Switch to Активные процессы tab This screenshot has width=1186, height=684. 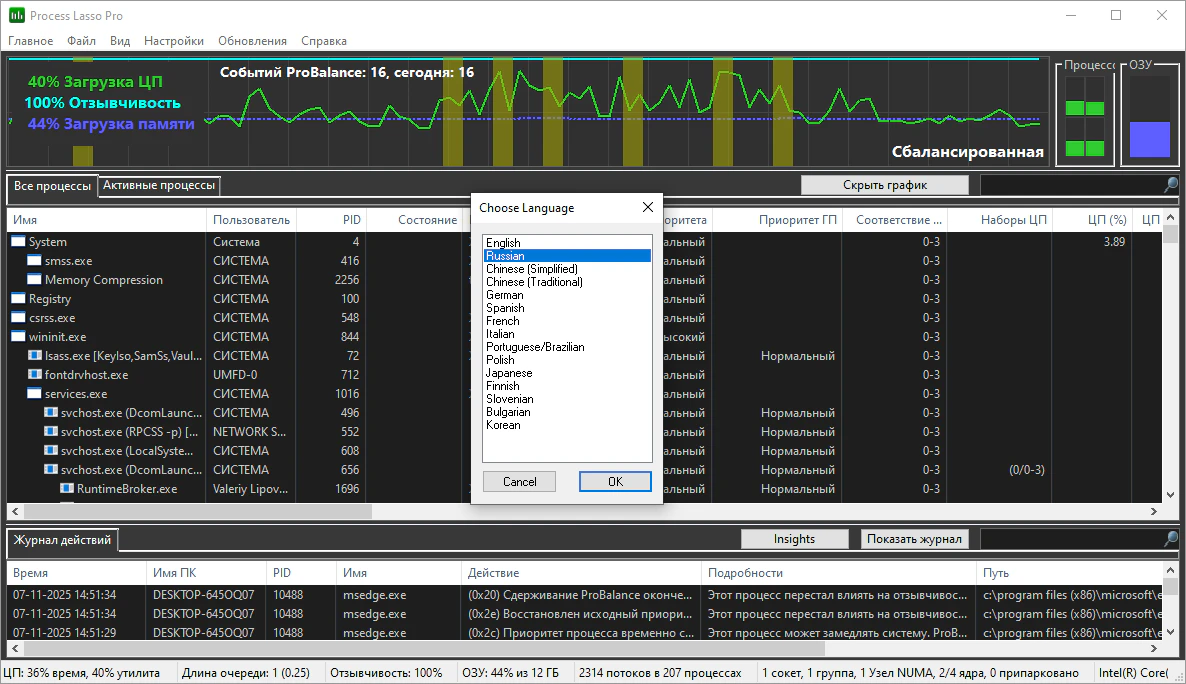(x=159, y=185)
